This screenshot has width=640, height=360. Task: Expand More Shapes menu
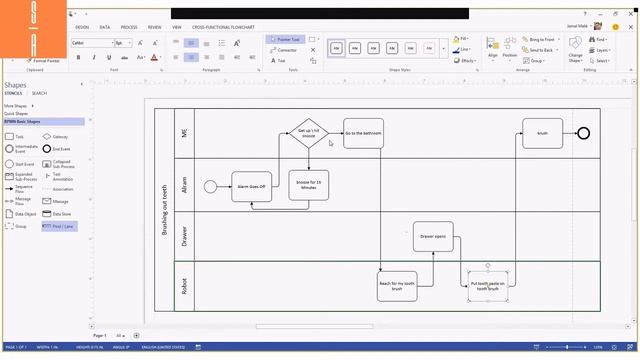tap(19, 106)
